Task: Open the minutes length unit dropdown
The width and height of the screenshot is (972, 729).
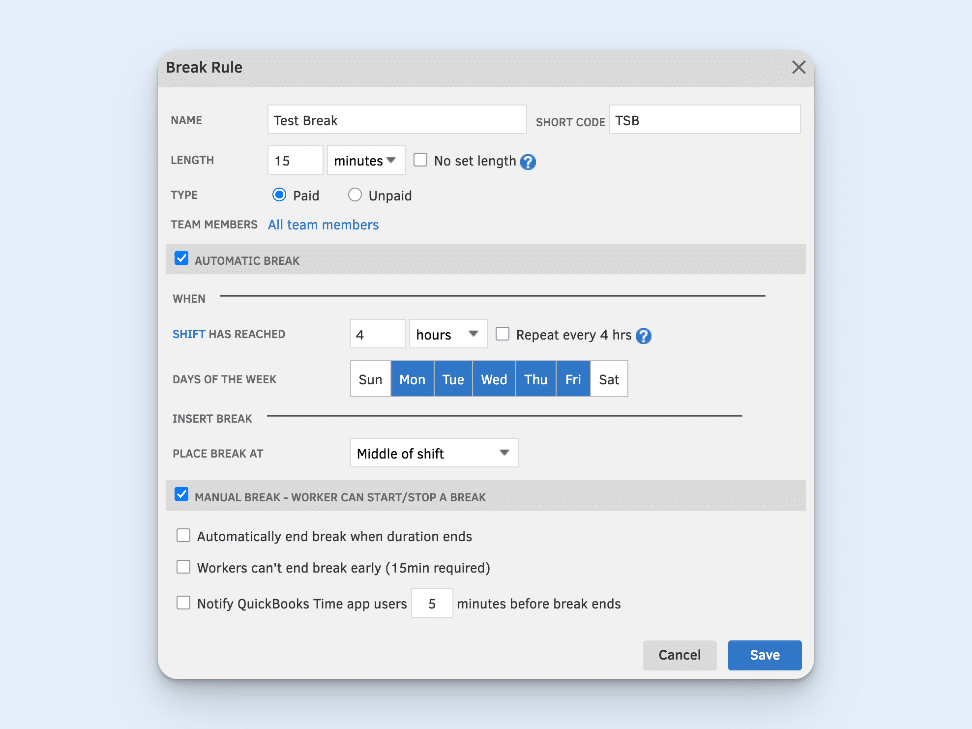Action: pyautogui.click(x=366, y=160)
